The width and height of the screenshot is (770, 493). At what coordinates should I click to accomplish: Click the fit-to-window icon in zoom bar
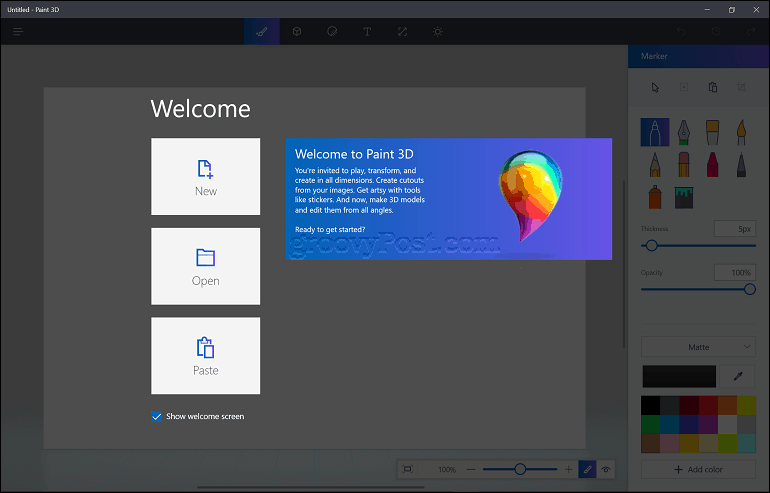coord(408,469)
